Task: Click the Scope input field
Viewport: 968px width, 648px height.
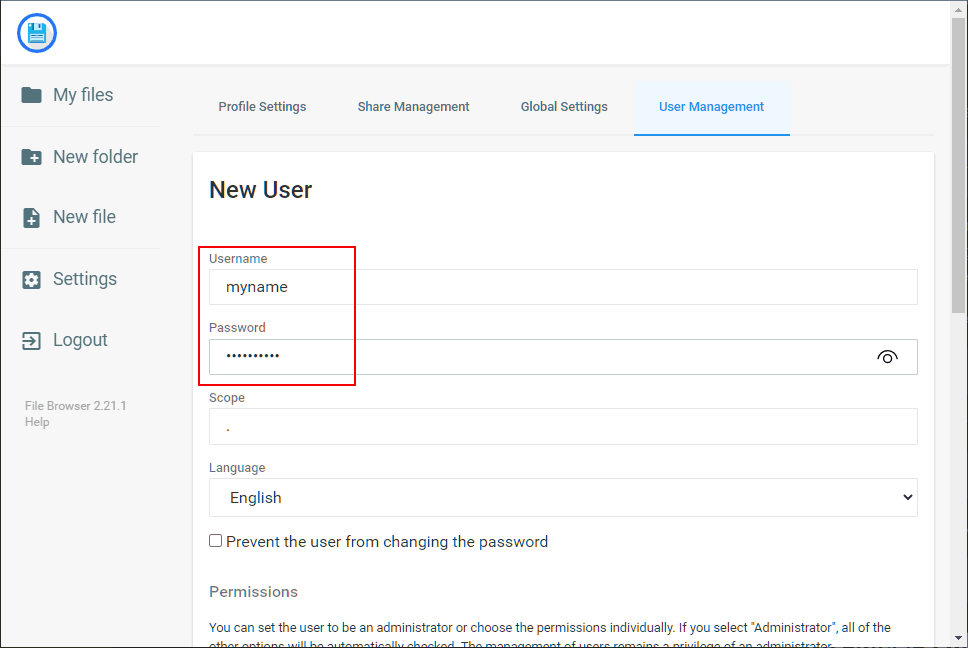Action: [563, 427]
